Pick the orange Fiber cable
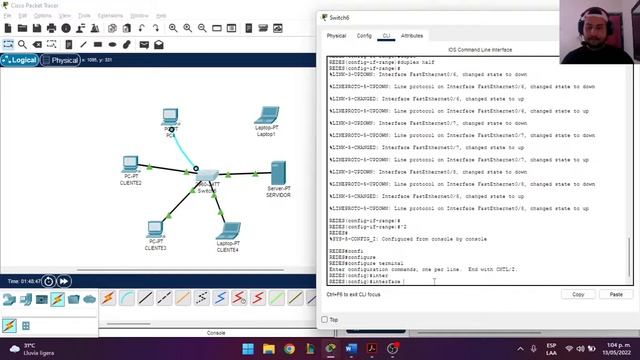Screen dimensions: 640x360 tap(183, 298)
